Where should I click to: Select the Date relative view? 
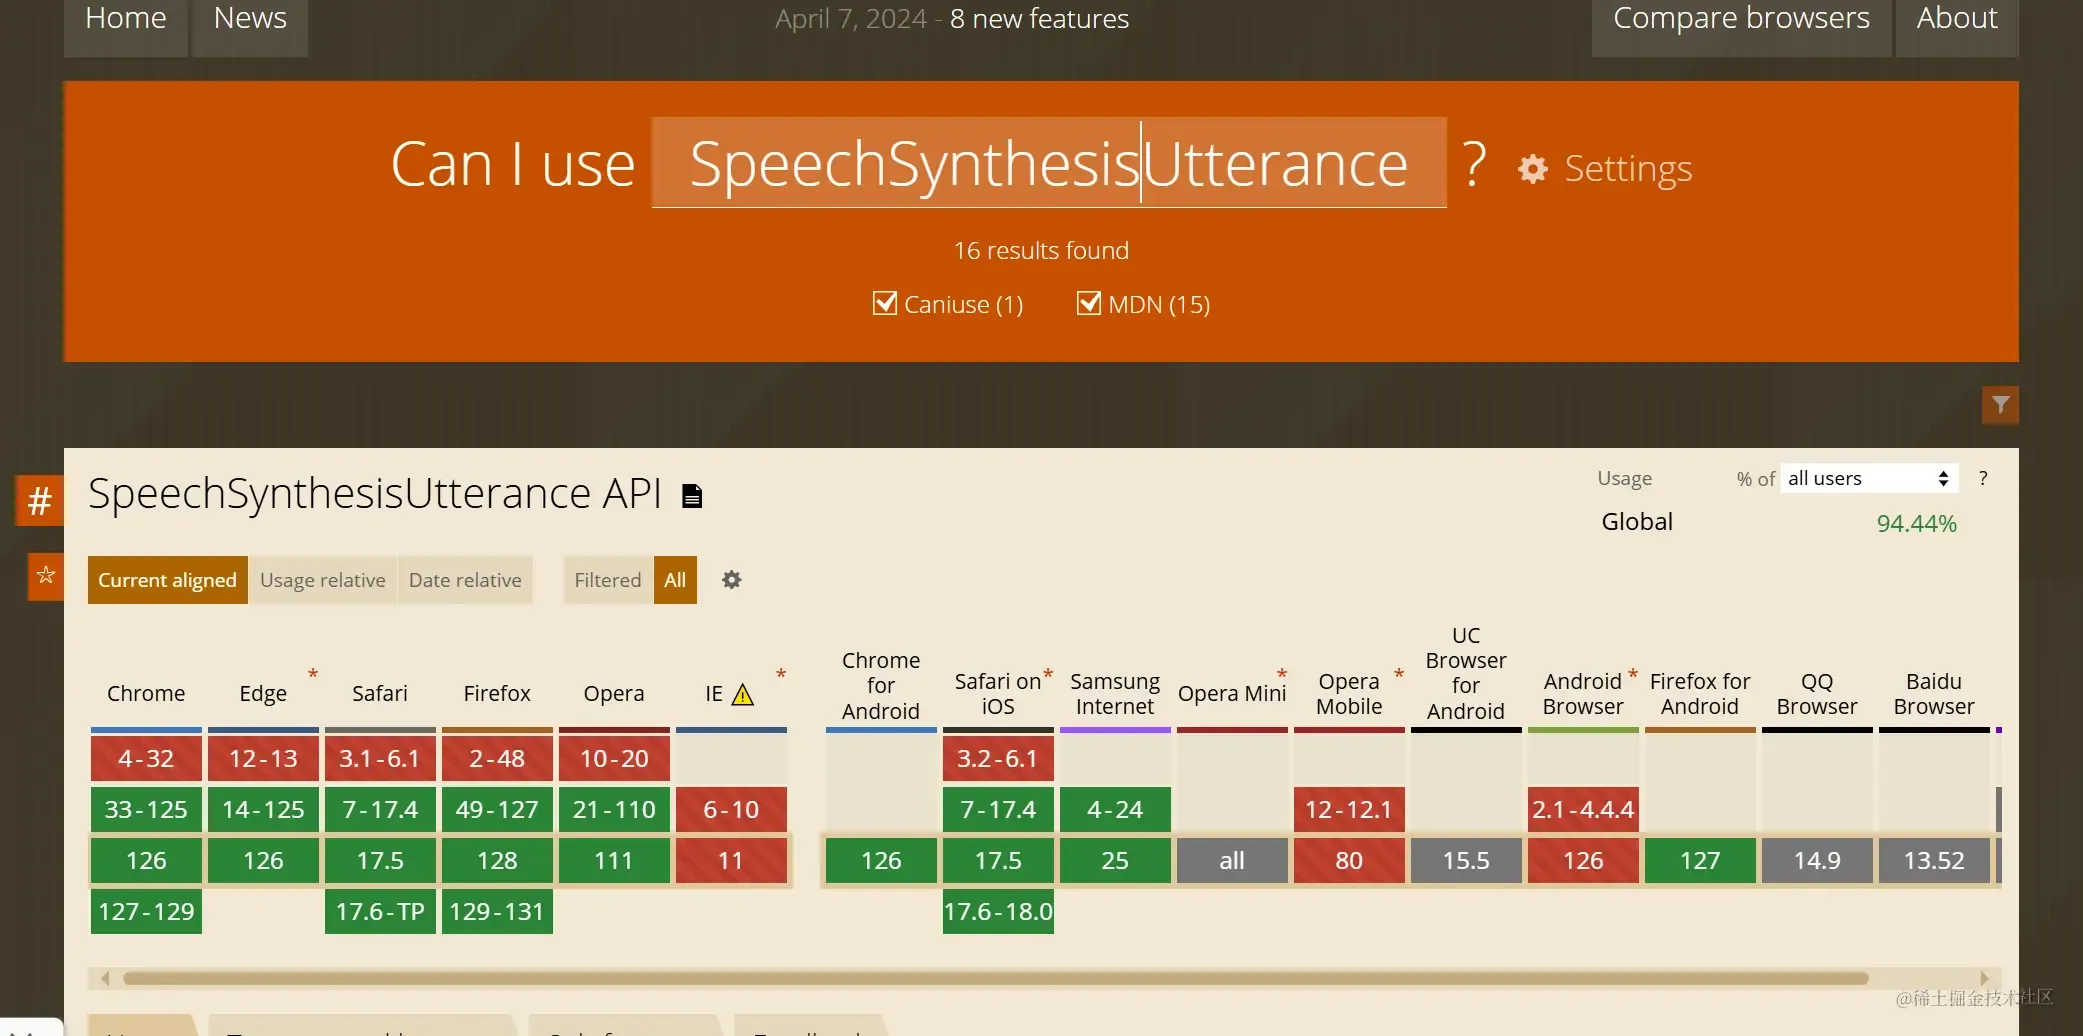point(465,580)
